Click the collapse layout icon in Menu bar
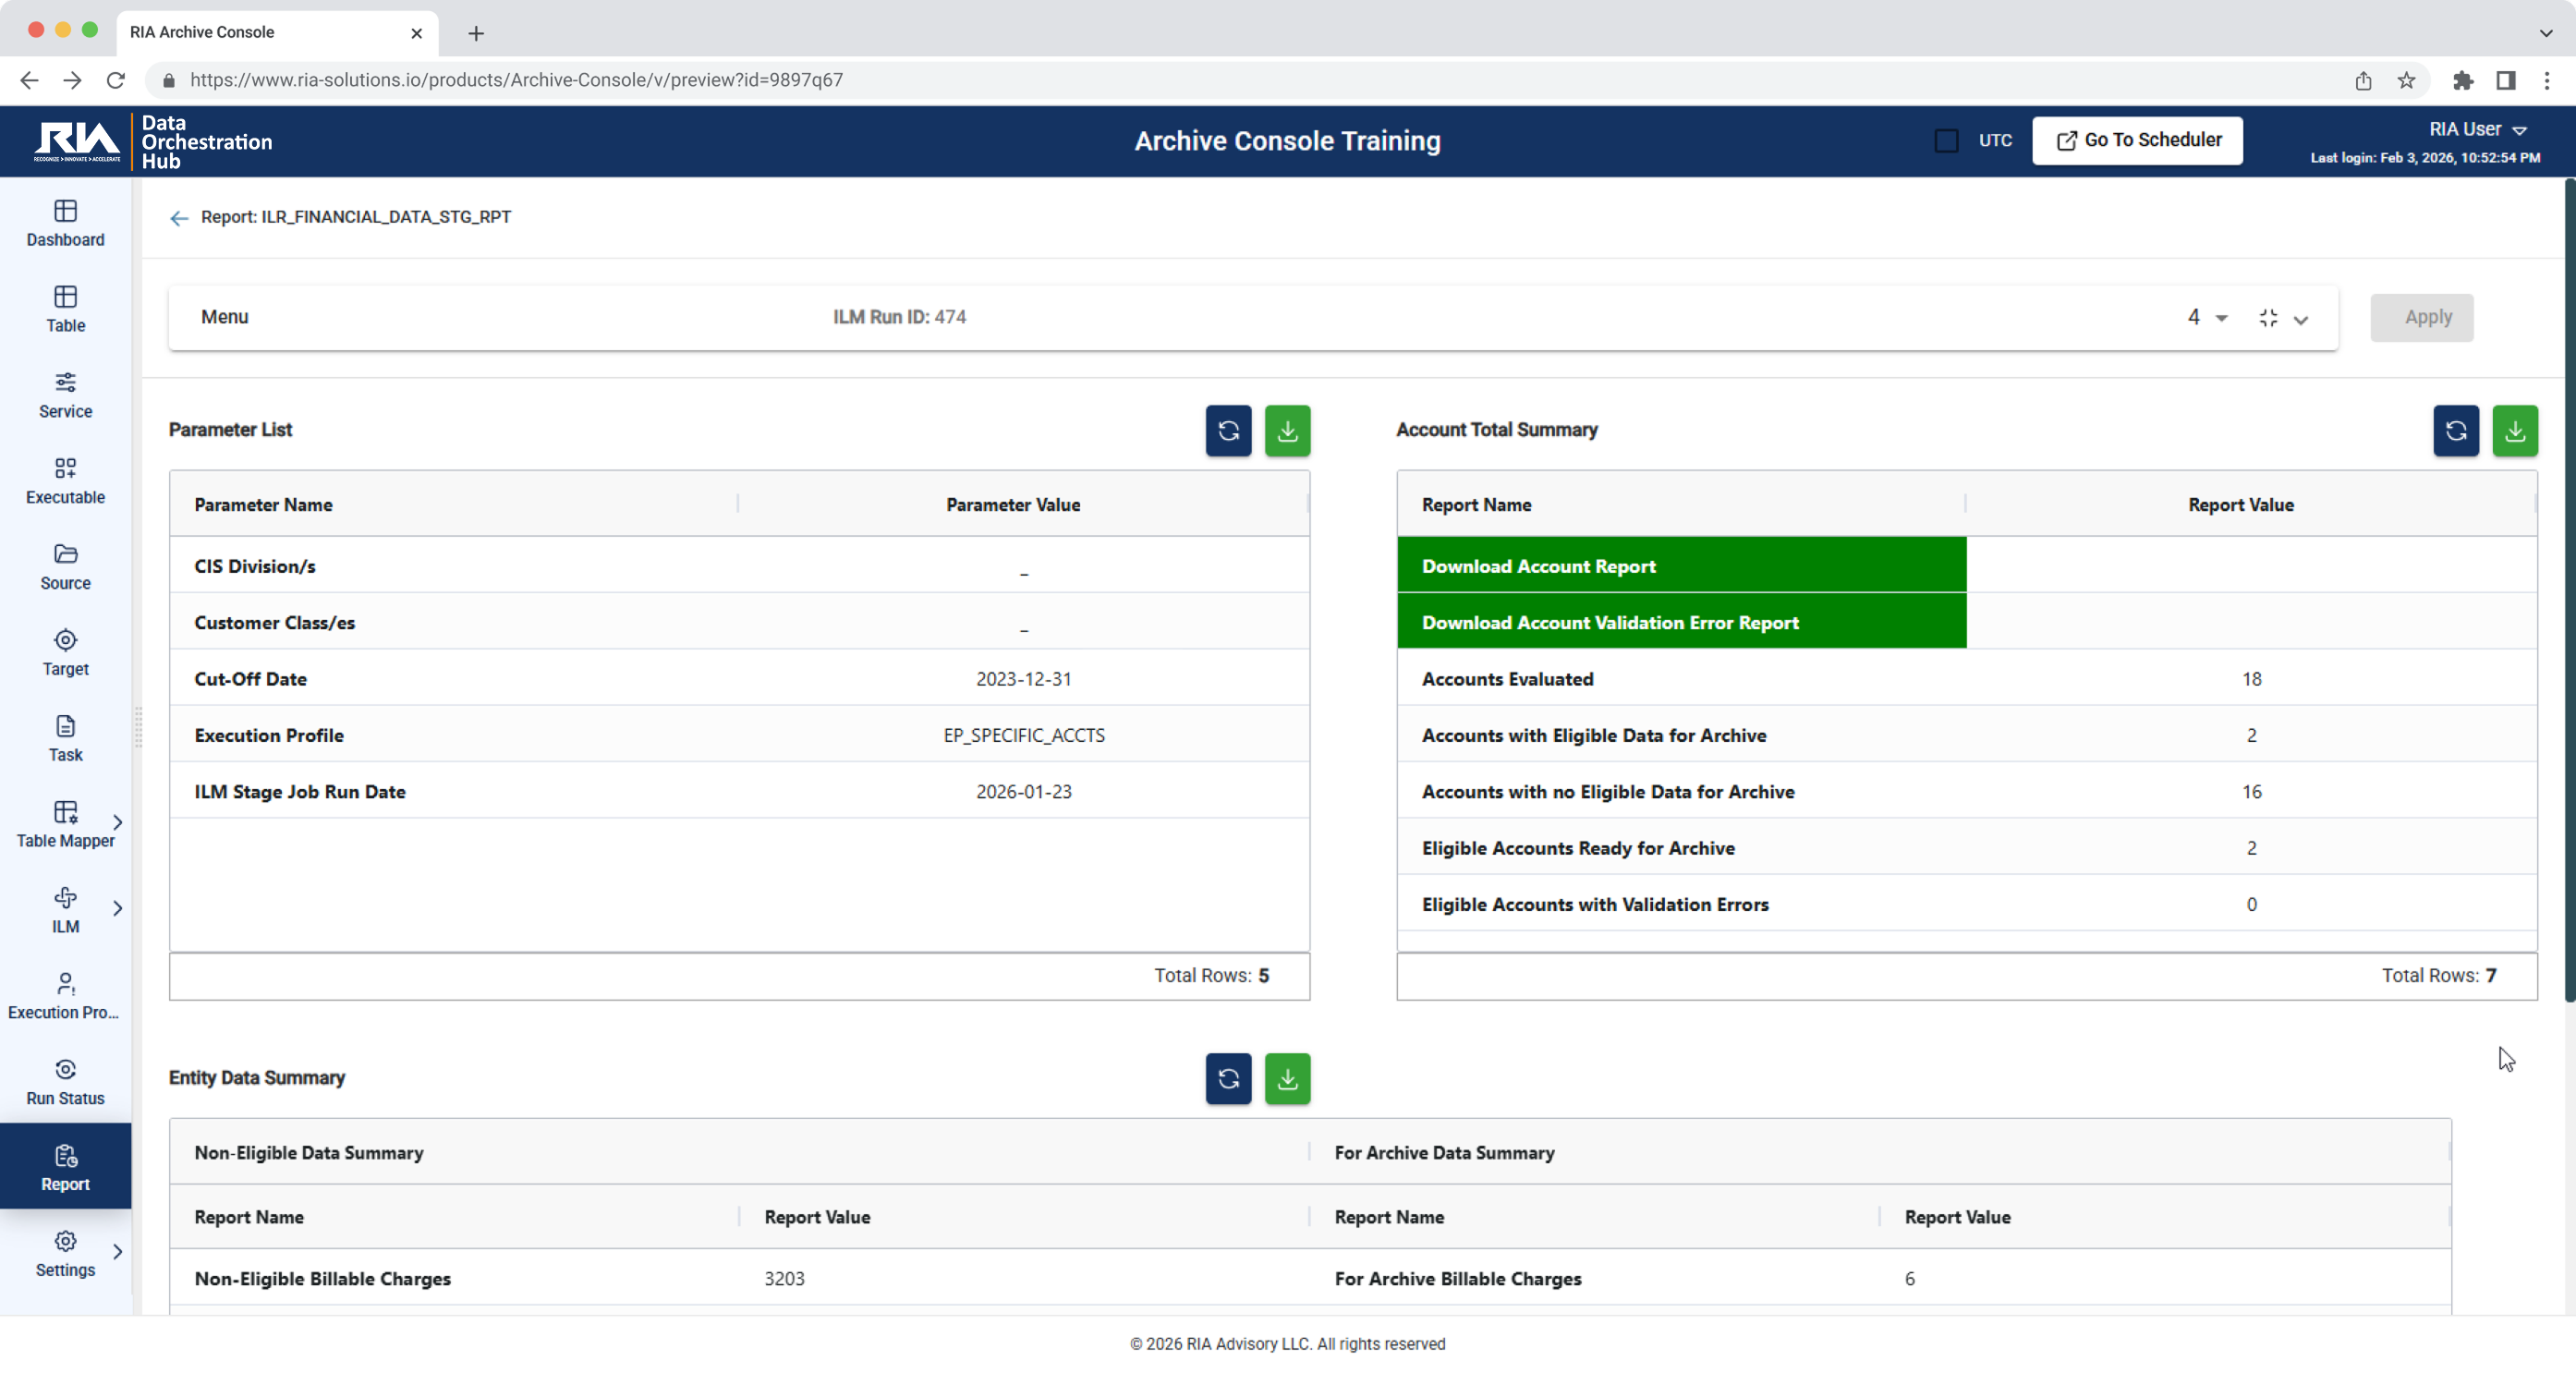2576x1373 pixels. [2268, 318]
